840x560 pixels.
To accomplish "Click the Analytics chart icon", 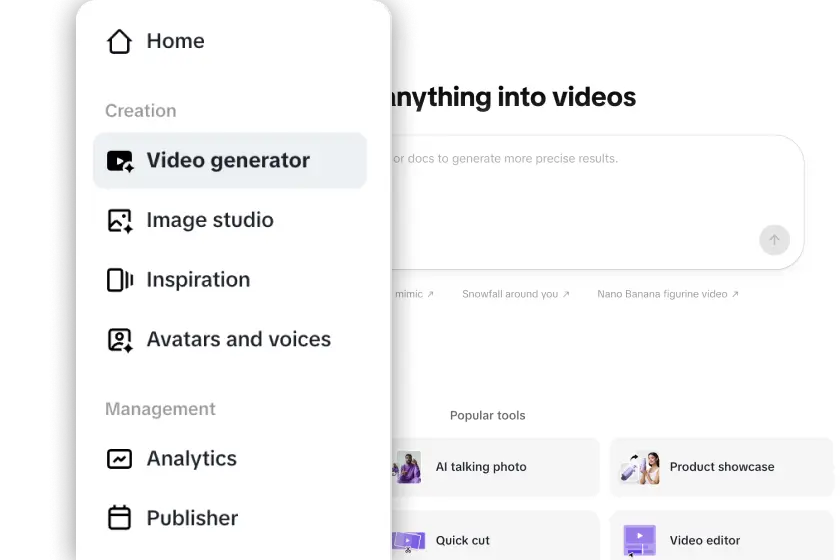I will pyautogui.click(x=119, y=459).
